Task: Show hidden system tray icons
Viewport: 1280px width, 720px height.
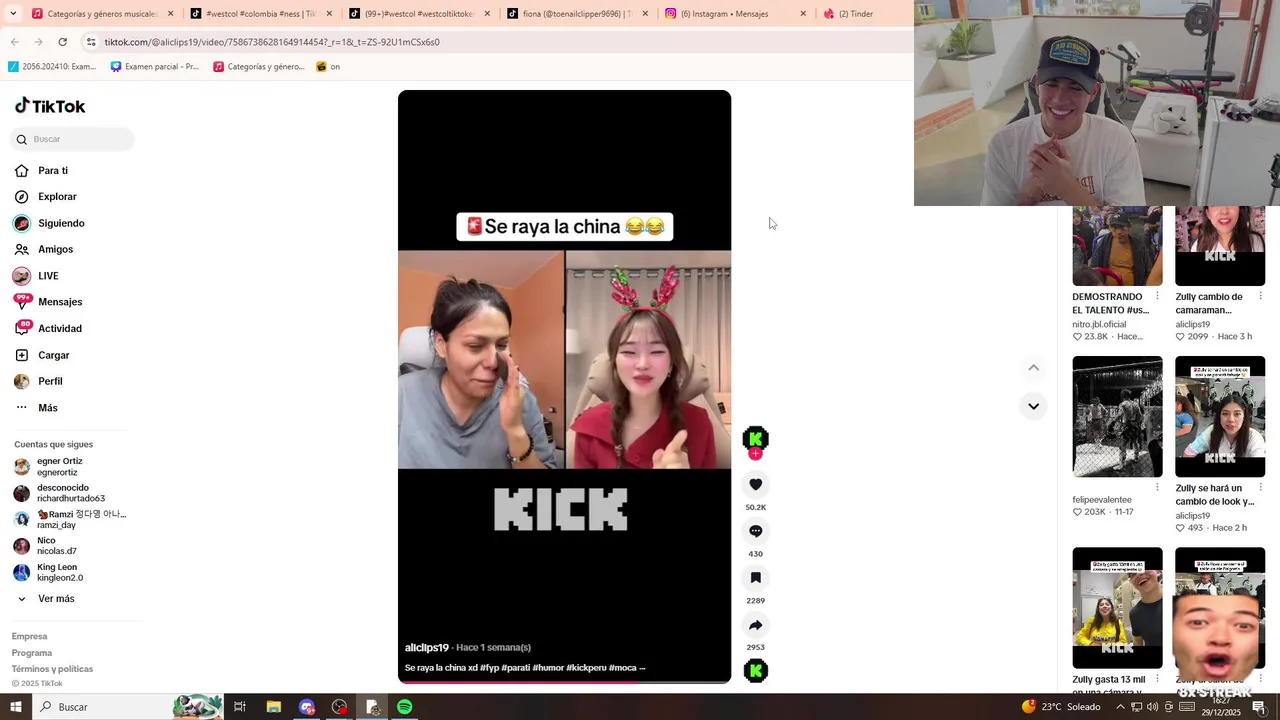Action: tap(1120, 707)
